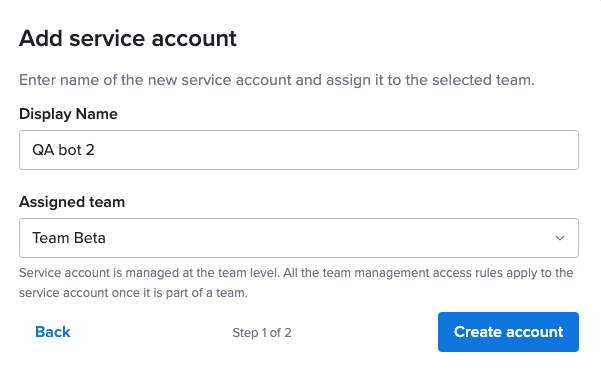Go back using the Back link
The image size is (601, 371).
(x=53, y=332)
